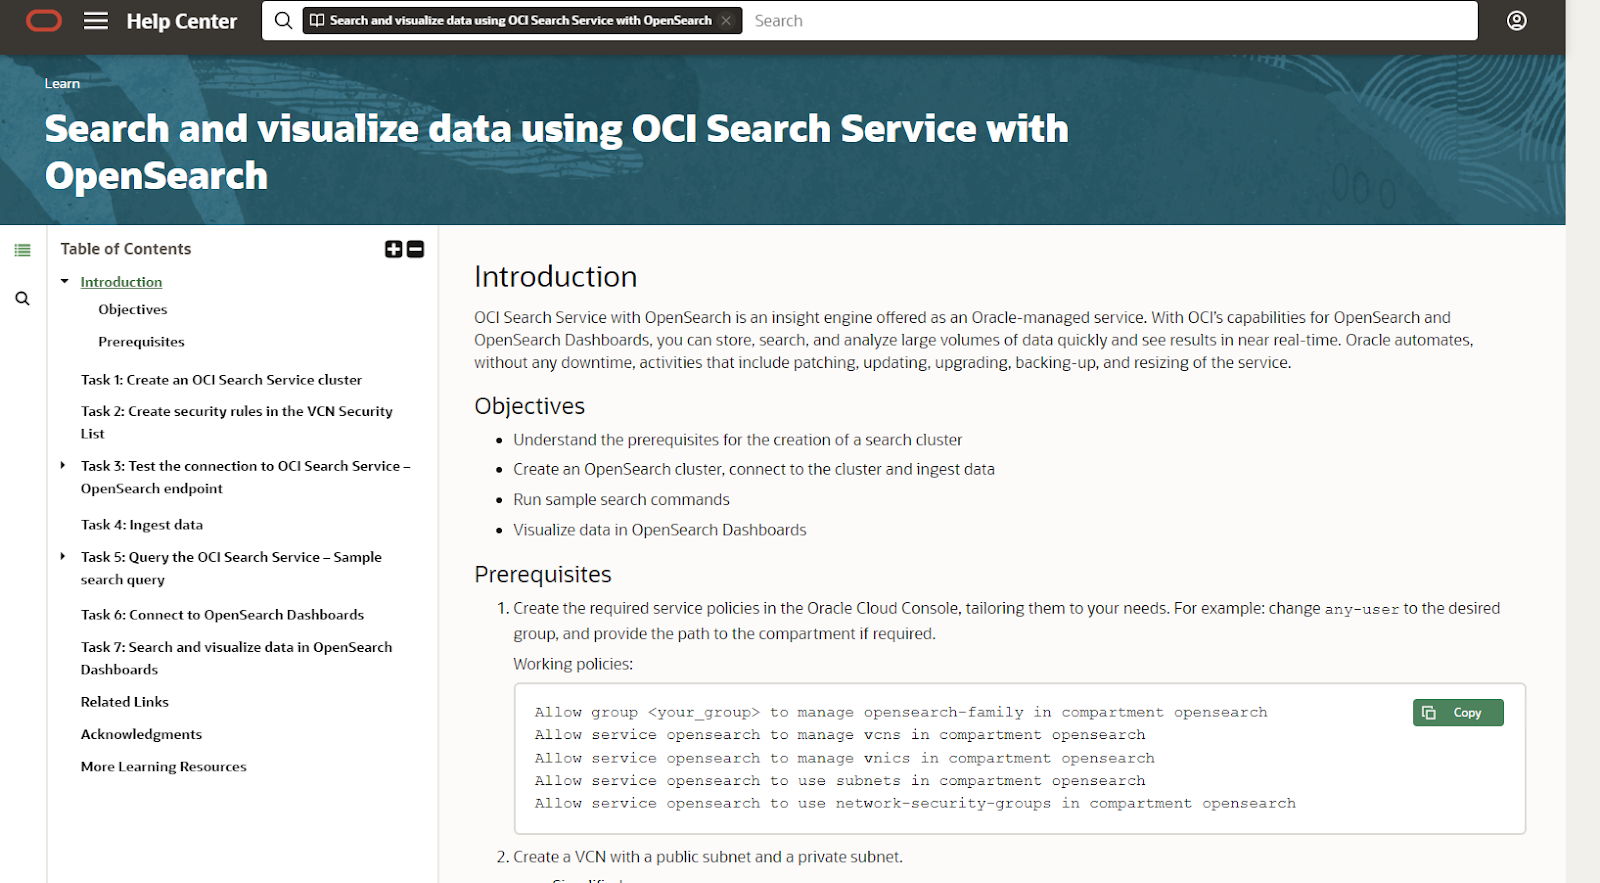Image resolution: width=1600 pixels, height=883 pixels.
Task: Click the copy icon in code block
Action: pyautogui.click(x=1429, y=712)
